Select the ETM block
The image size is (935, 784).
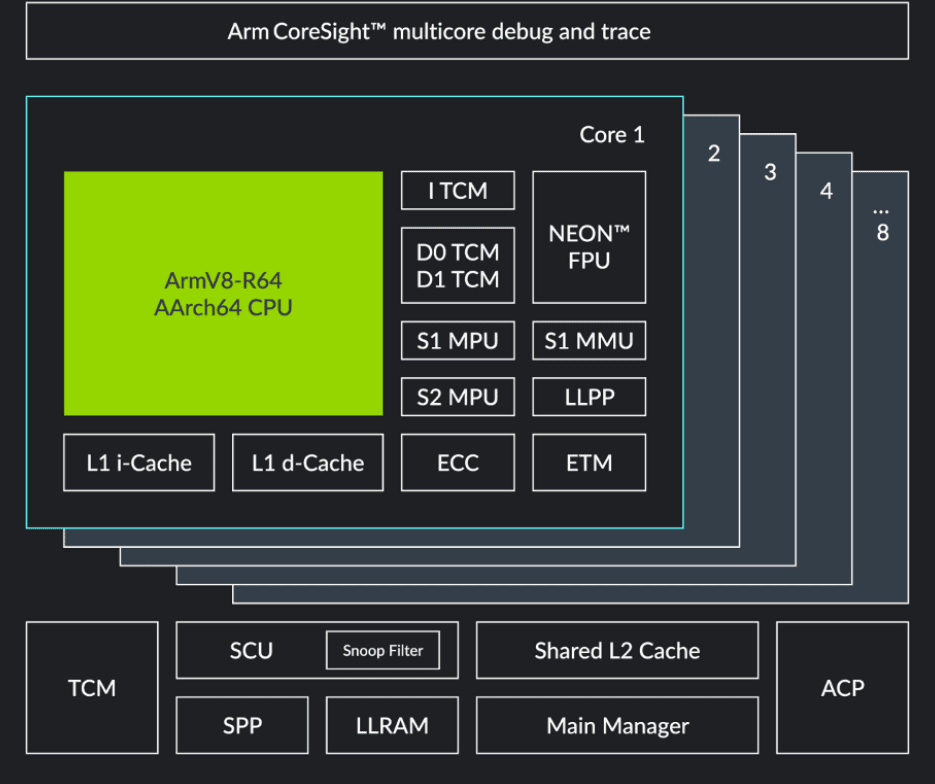[588, 462]
